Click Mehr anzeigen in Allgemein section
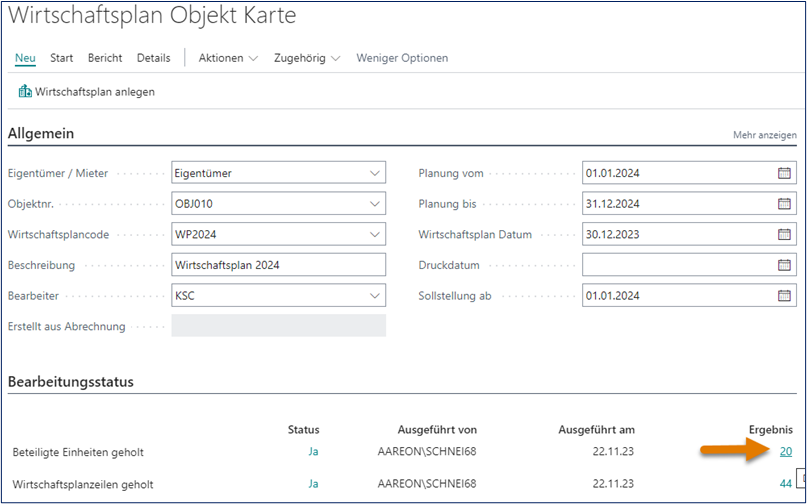The height and width of the screenshot is (504, 807). [764, 135]
